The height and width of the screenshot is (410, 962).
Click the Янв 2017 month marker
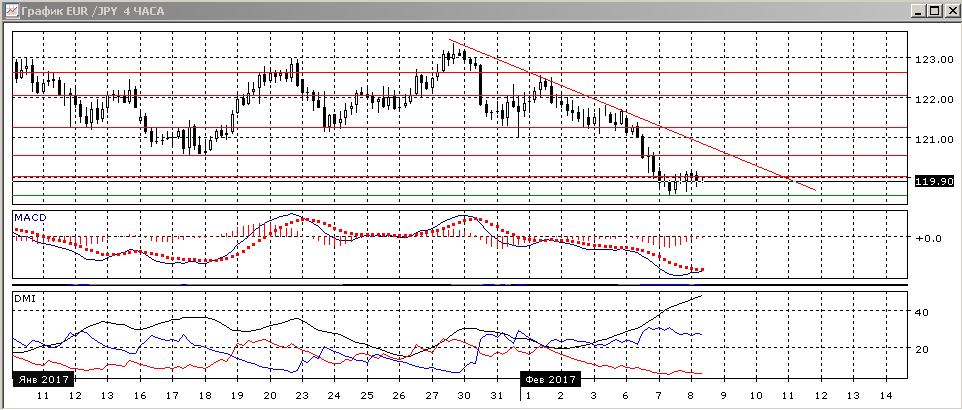(43, 378)
